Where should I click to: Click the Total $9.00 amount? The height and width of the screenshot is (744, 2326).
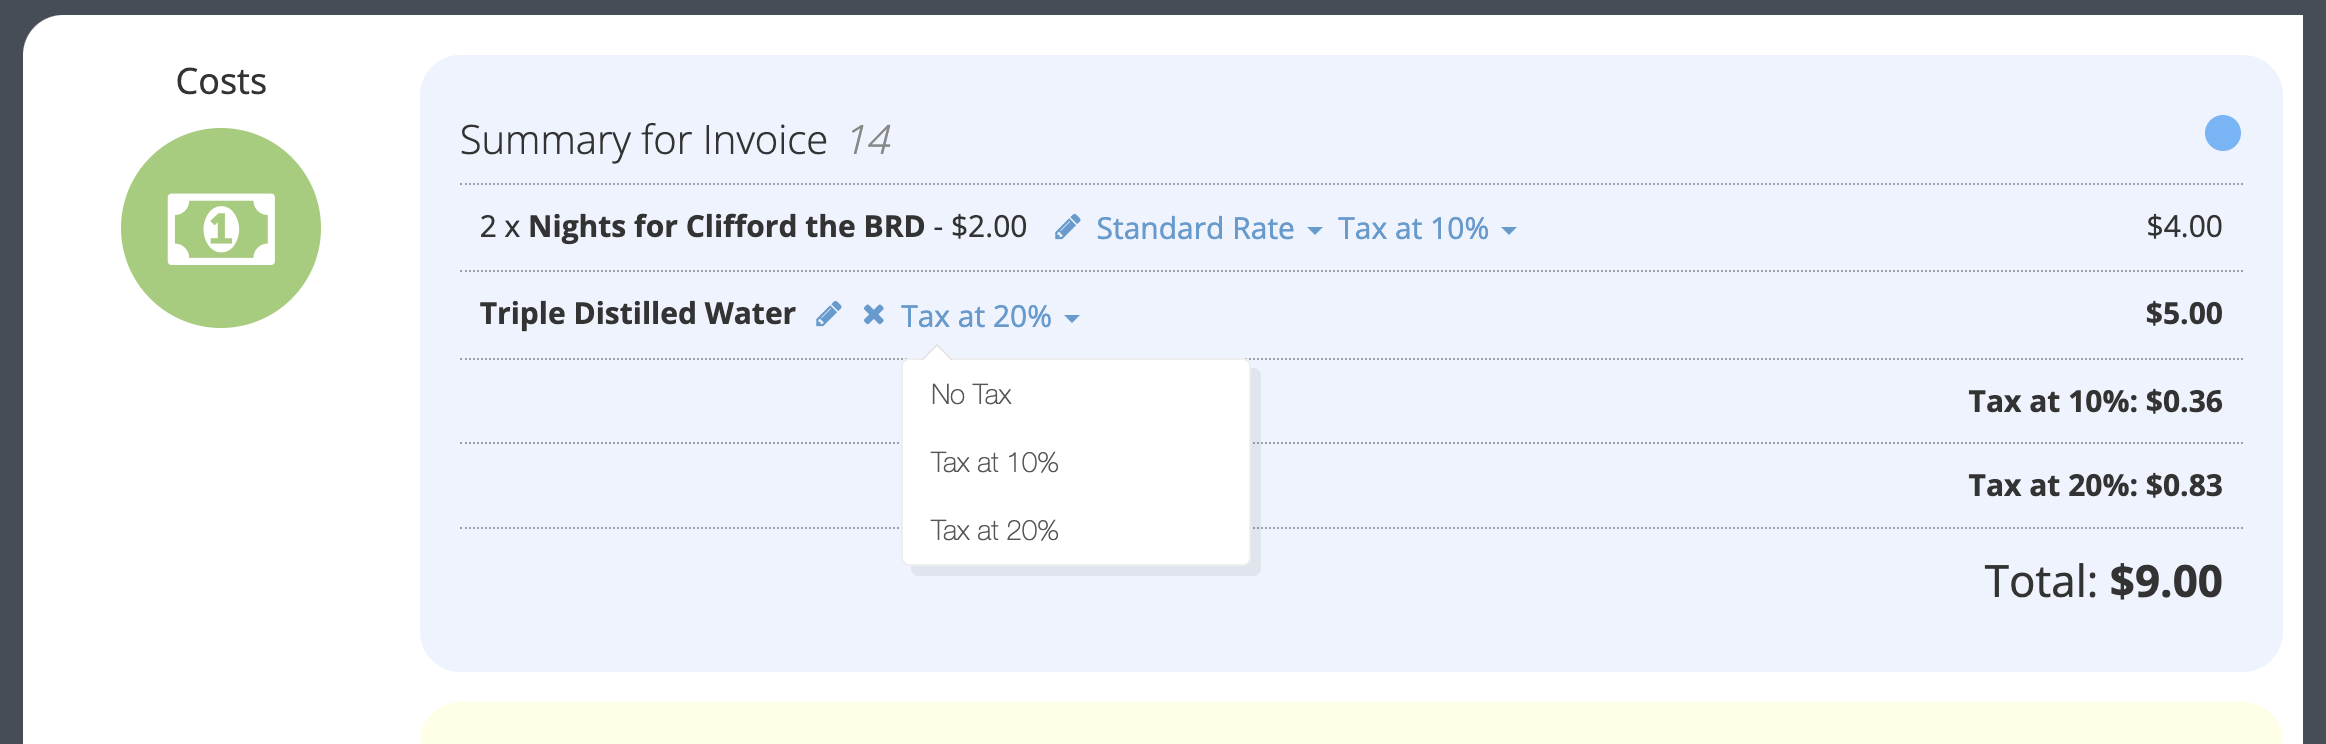[2103, 581]
